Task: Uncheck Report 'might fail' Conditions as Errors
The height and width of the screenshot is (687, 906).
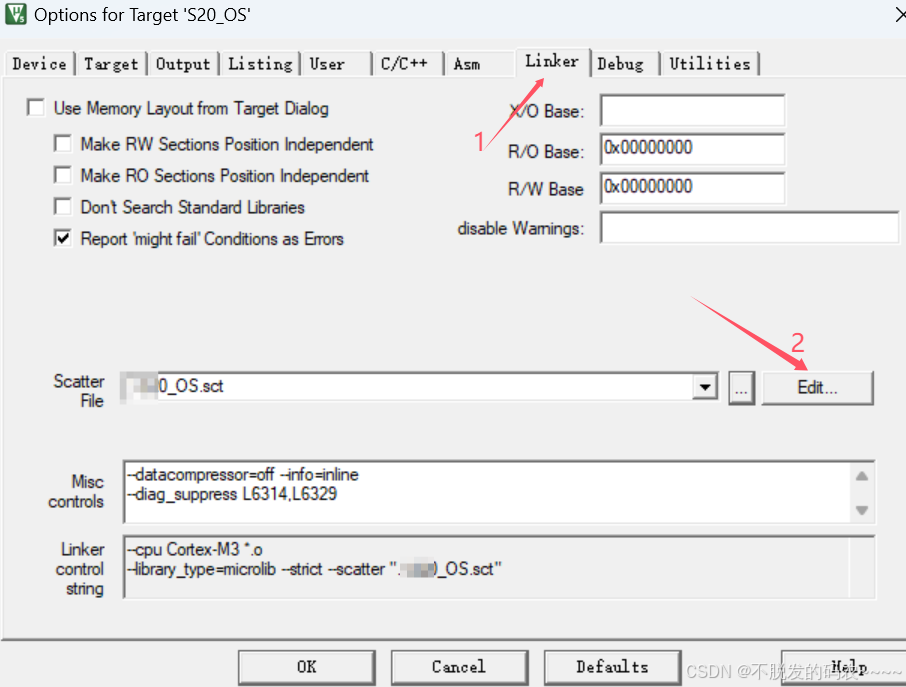Action: [63, 238]
